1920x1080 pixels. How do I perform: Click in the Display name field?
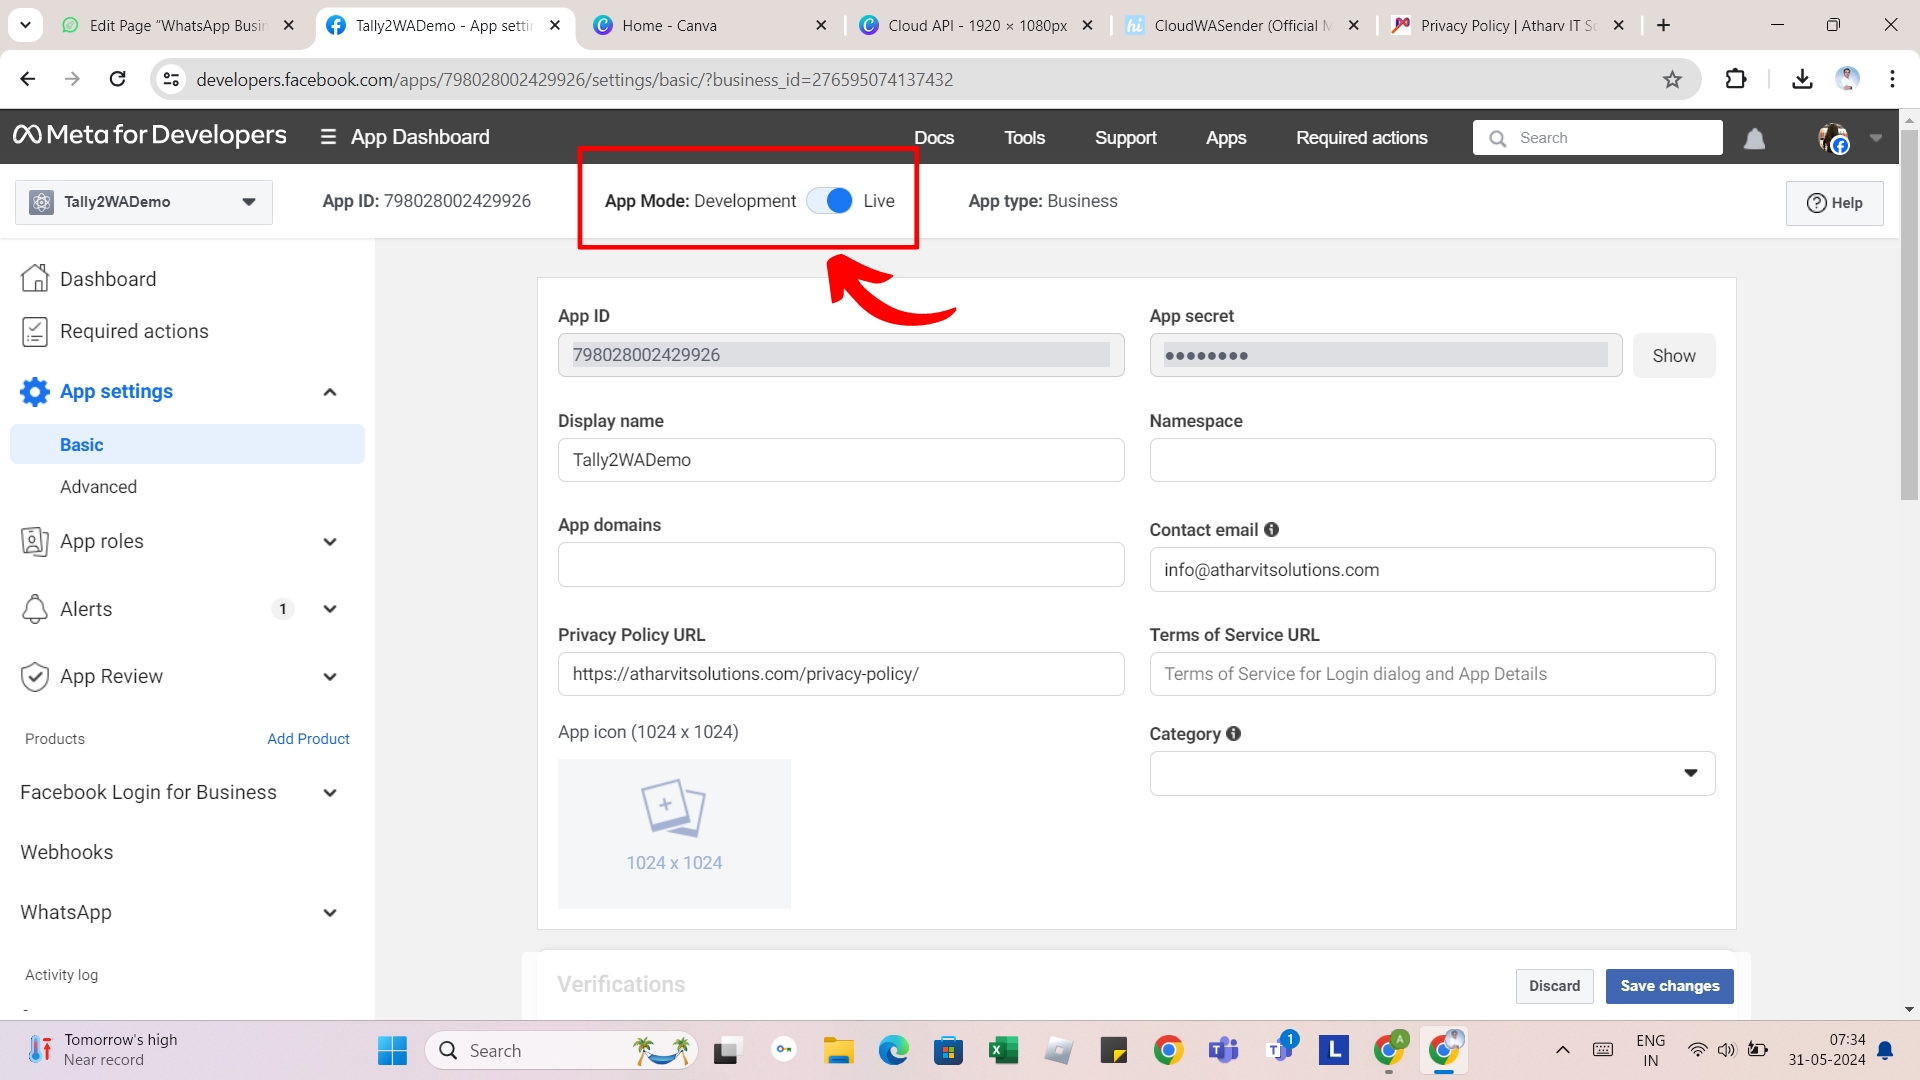pyautogui.click(x=841, y=460)
